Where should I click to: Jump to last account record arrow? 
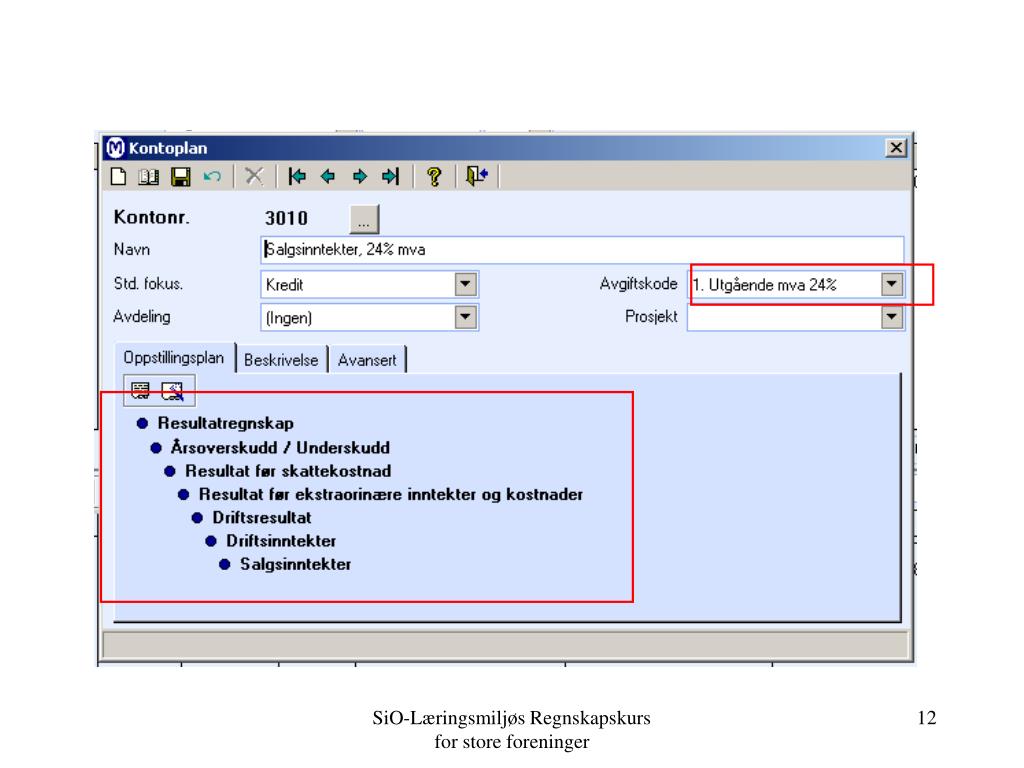pyautogui.click(x=390, y=177)
